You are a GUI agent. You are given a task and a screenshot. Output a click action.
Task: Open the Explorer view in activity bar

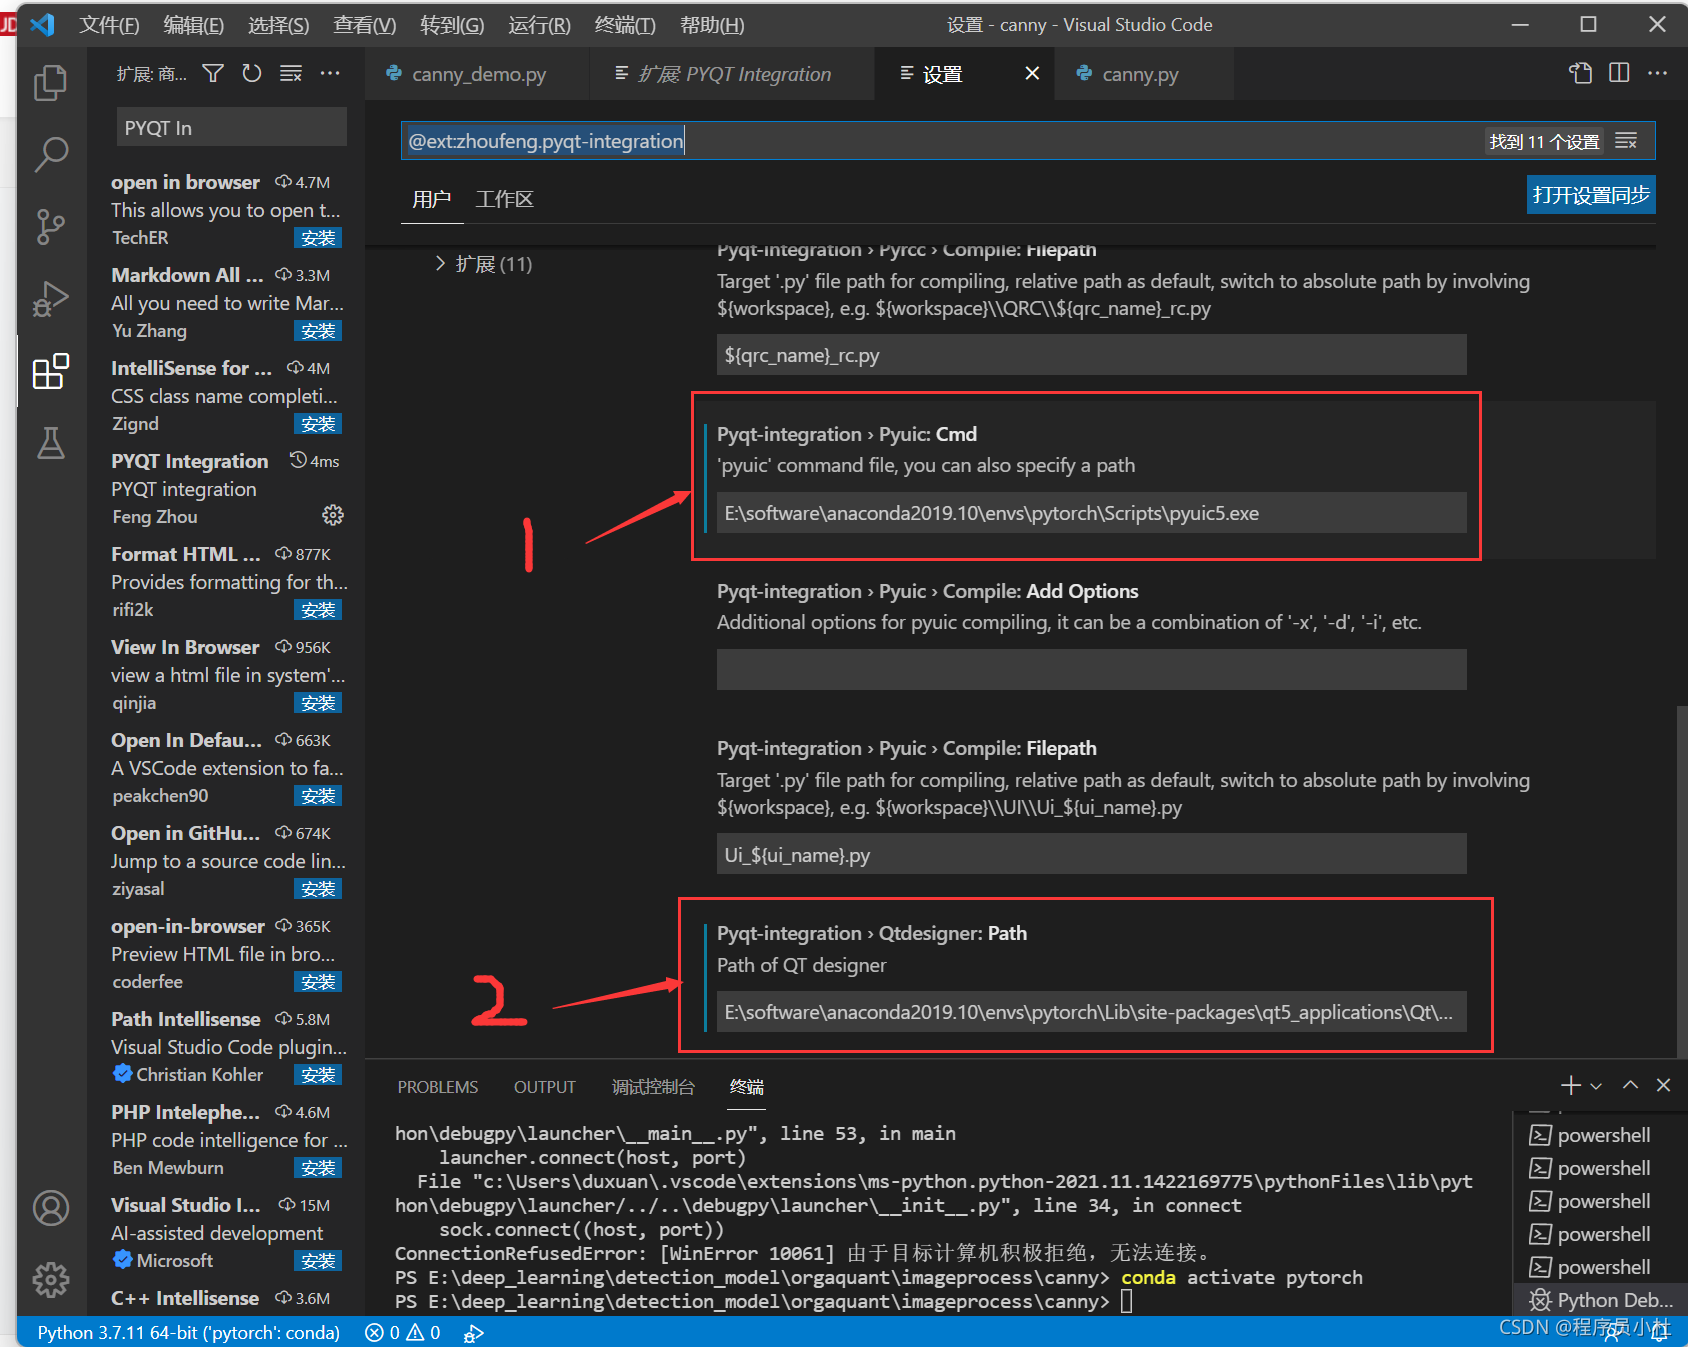tap(50, 82)
